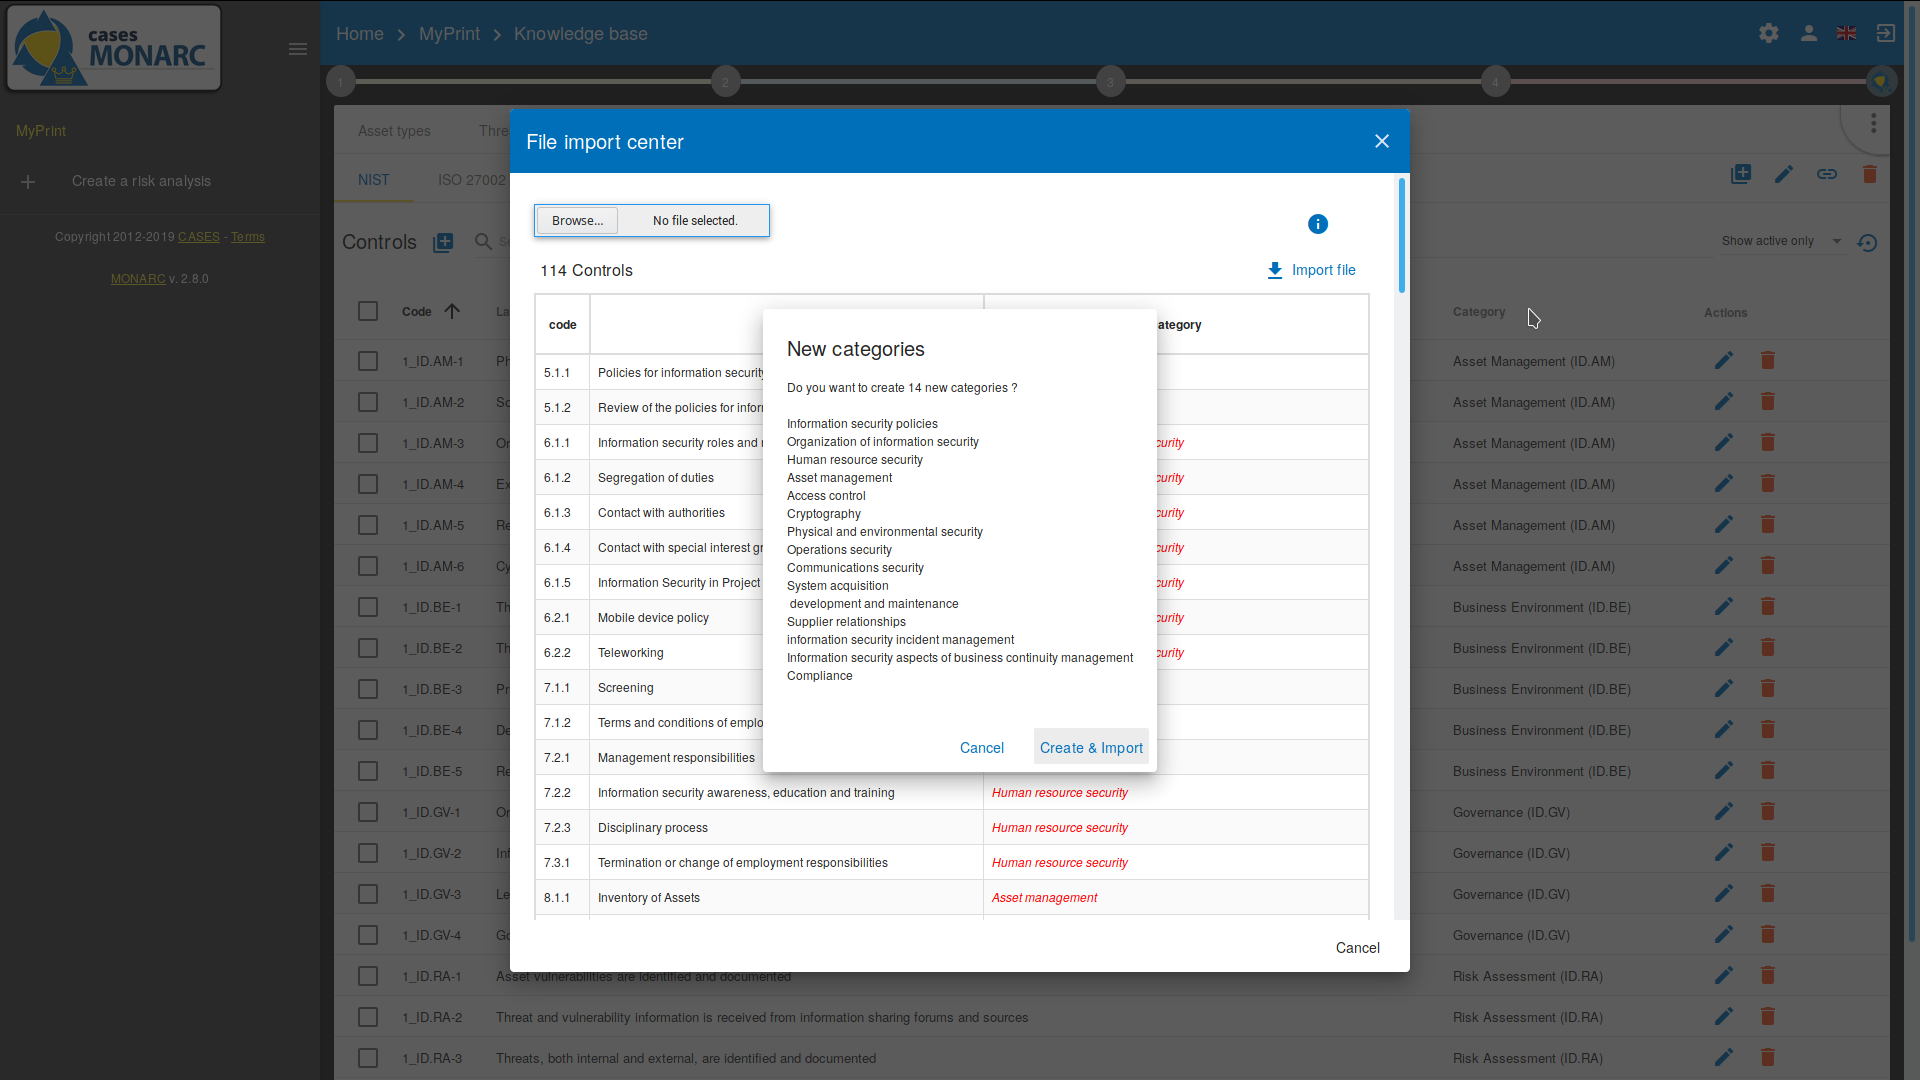This screenshot has height=1080, width=1920.
Task: Click the link/chain icon in toolbar
Action: click(1828, 174)
